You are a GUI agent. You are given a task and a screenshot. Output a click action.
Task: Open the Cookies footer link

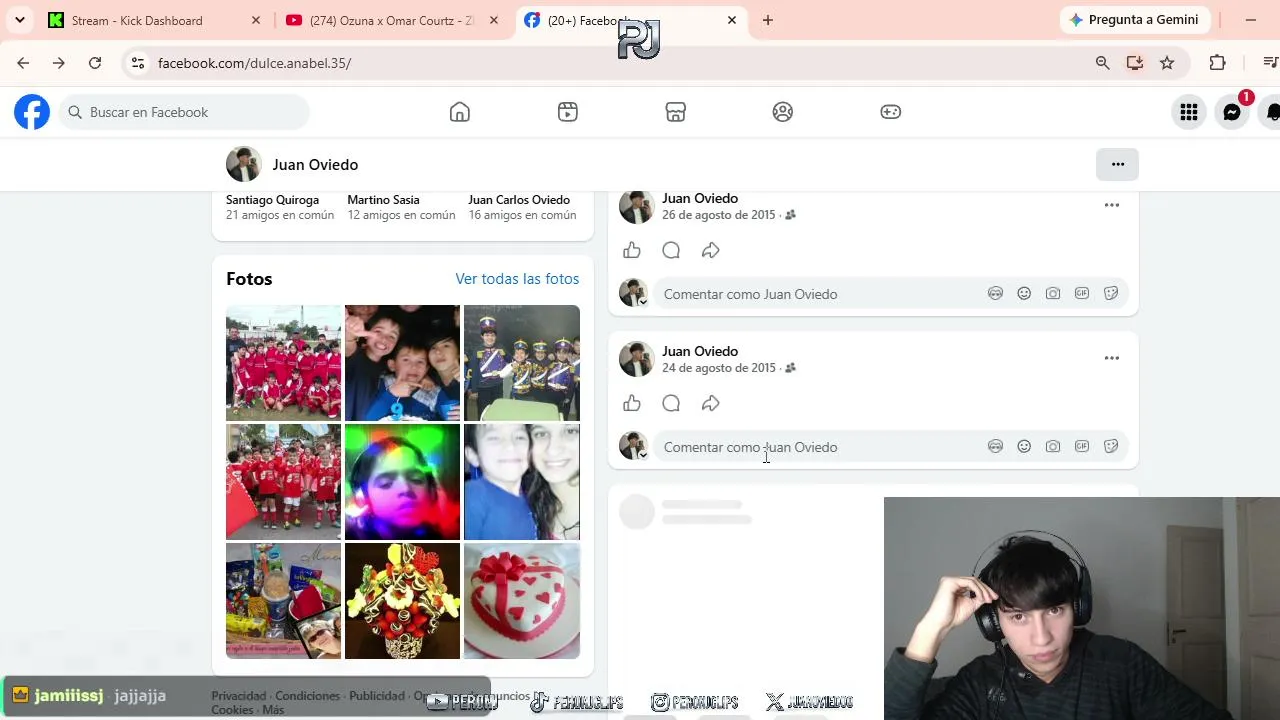[232, 710]
